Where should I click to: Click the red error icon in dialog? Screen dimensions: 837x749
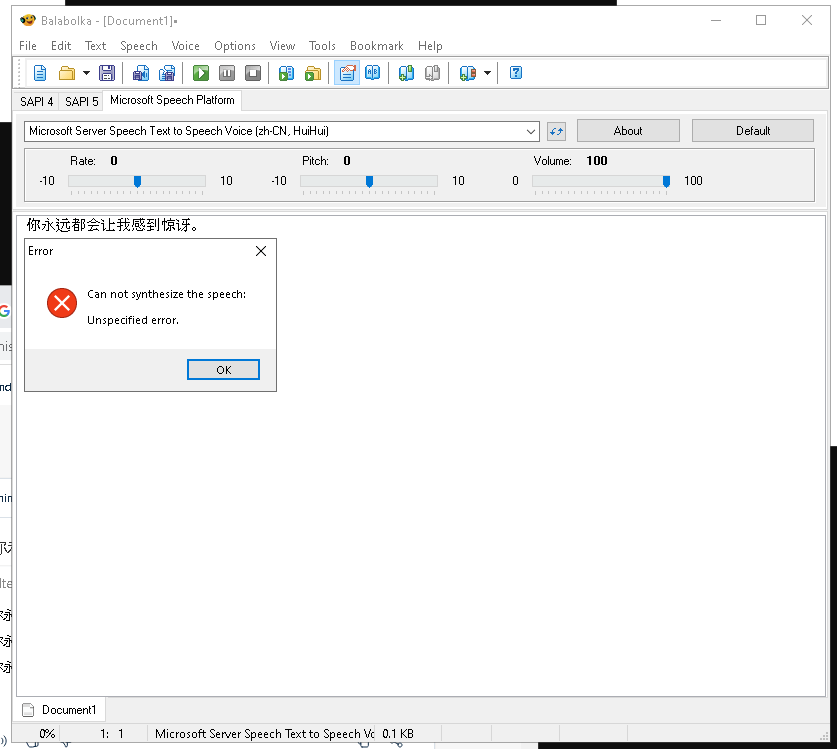62,303
